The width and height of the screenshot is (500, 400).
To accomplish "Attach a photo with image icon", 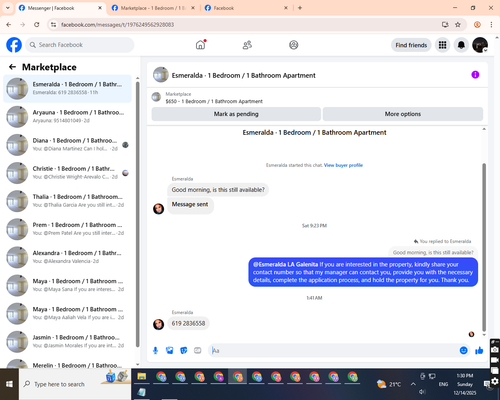I will [x=170, y=350].
